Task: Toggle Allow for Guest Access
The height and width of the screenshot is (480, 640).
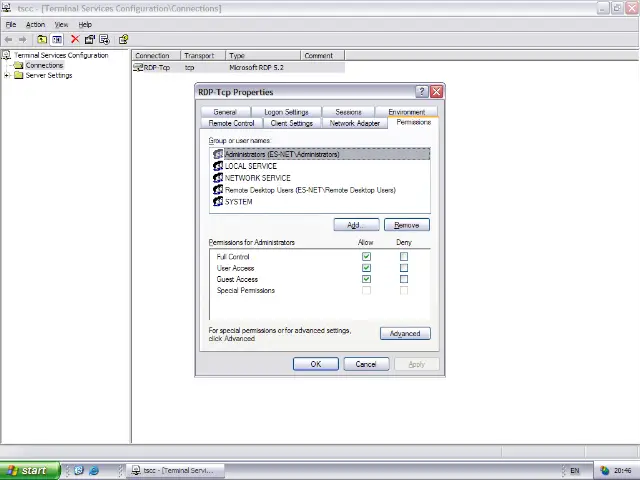Action: click(367, 279)
